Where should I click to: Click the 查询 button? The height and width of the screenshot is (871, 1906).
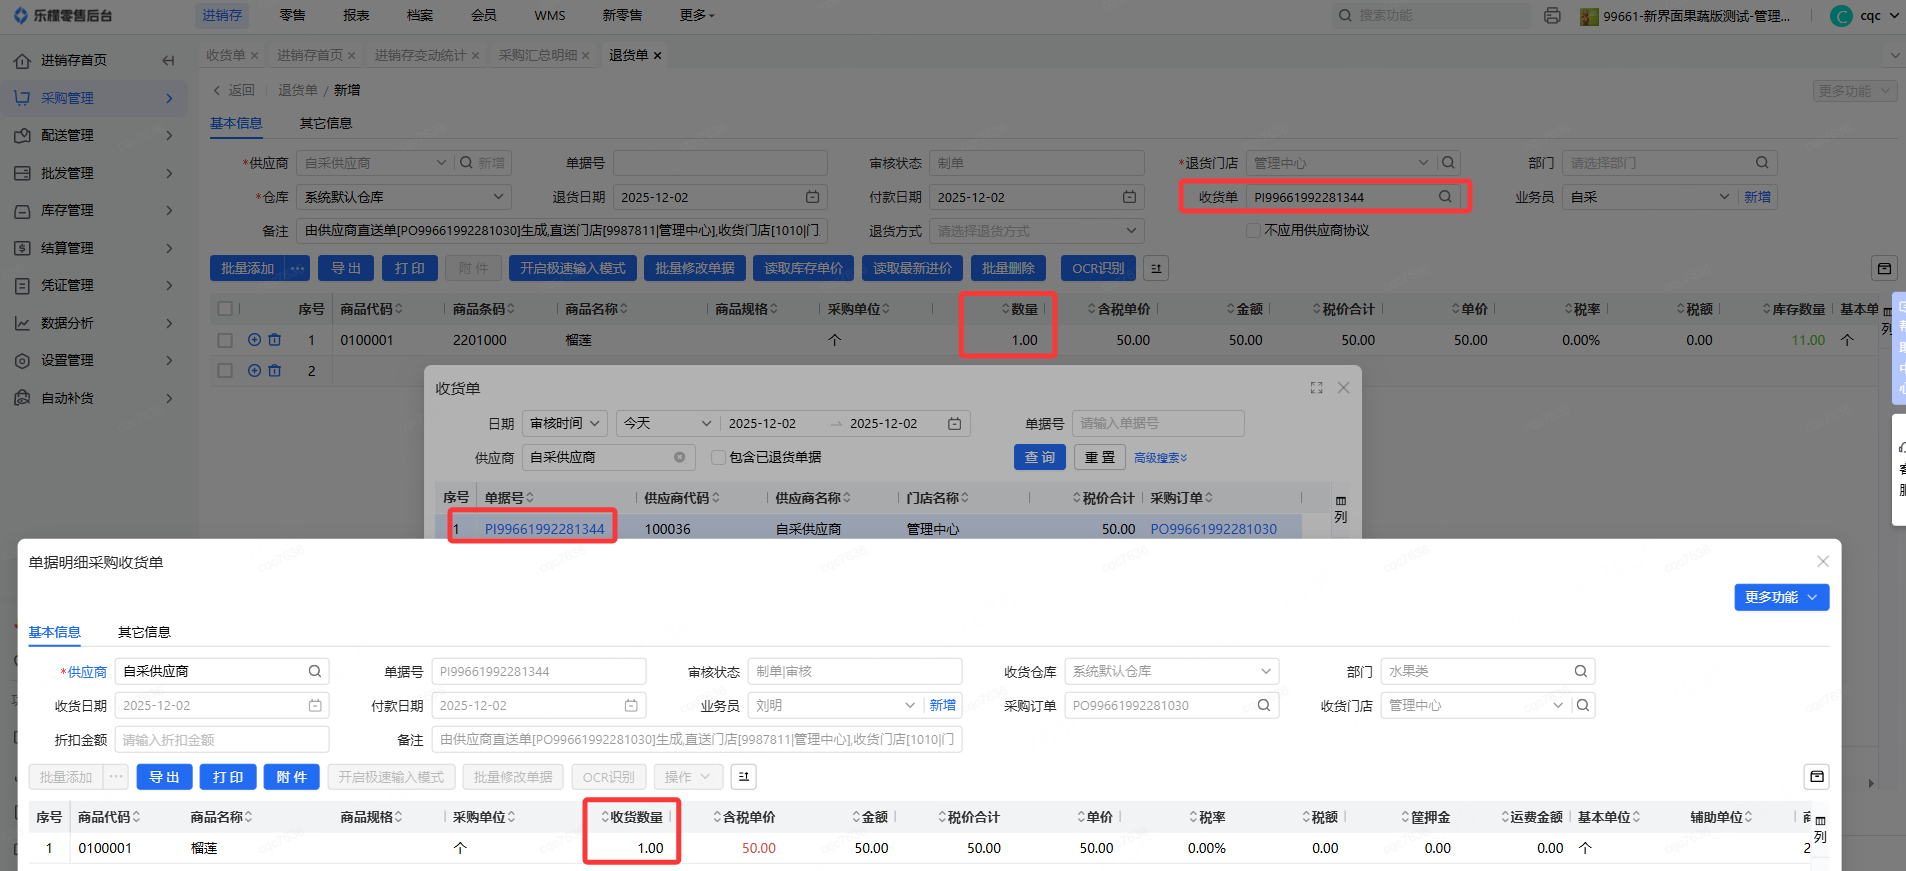[x=1039, y=457]
